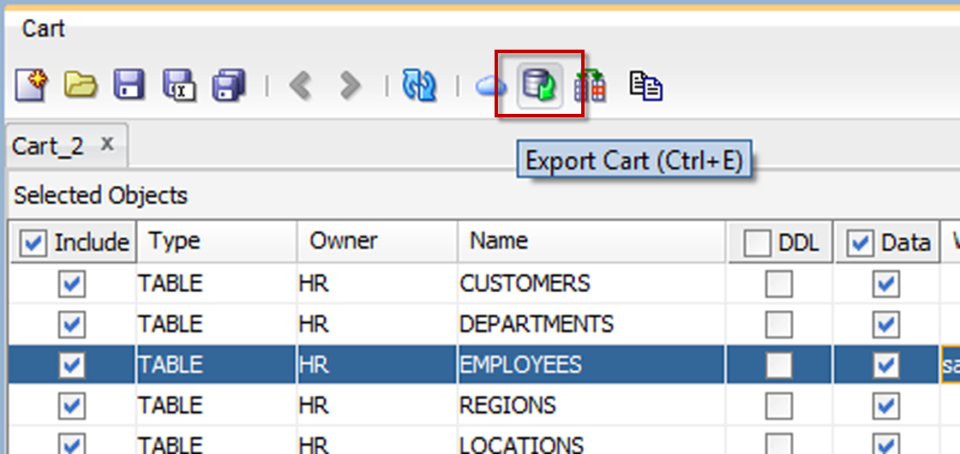Click the New Cart icon
Viewport: 960px width, 454px height.
tap(31, 85)
